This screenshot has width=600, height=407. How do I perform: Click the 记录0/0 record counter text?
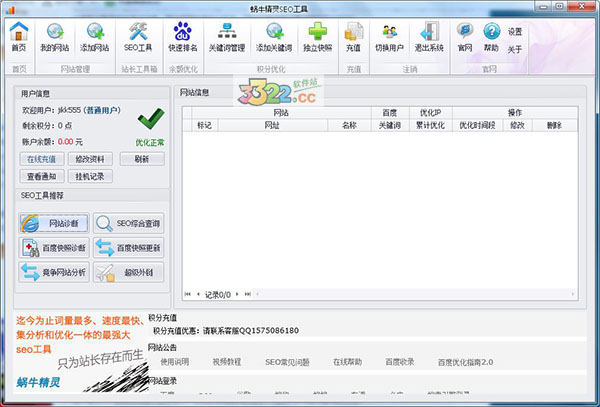tap(218, 295)
